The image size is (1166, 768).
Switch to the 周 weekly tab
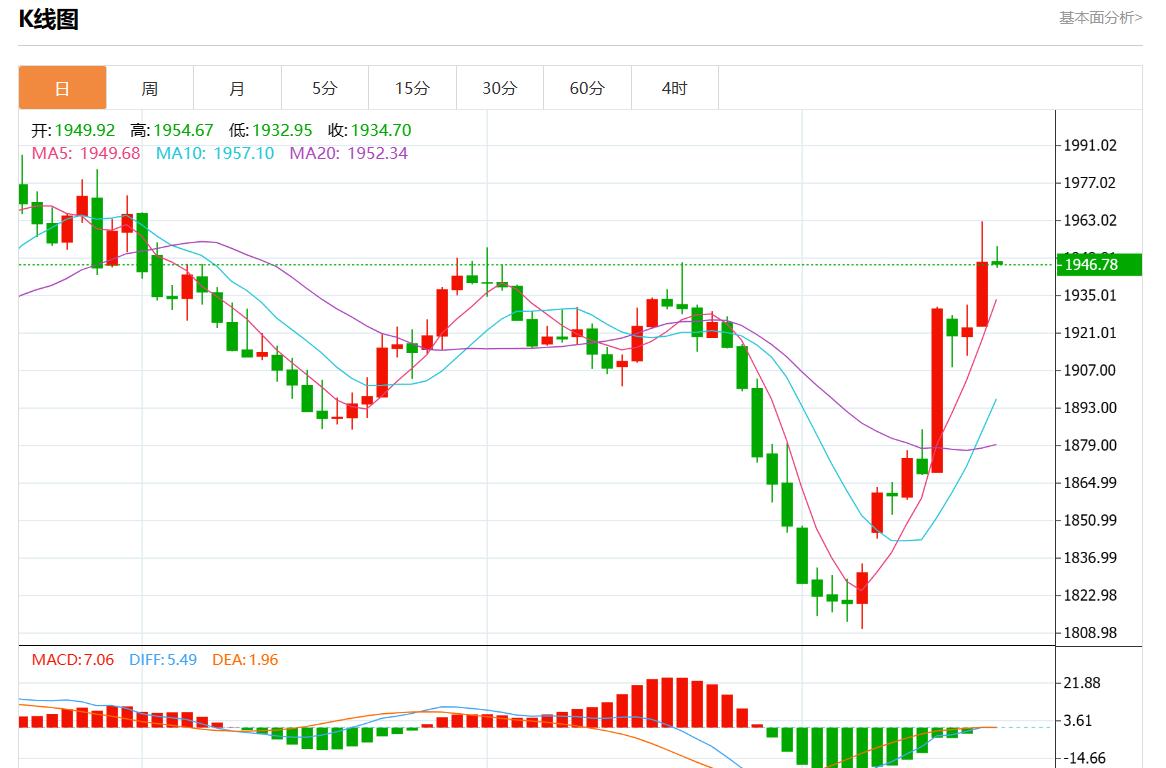point(149,88)
